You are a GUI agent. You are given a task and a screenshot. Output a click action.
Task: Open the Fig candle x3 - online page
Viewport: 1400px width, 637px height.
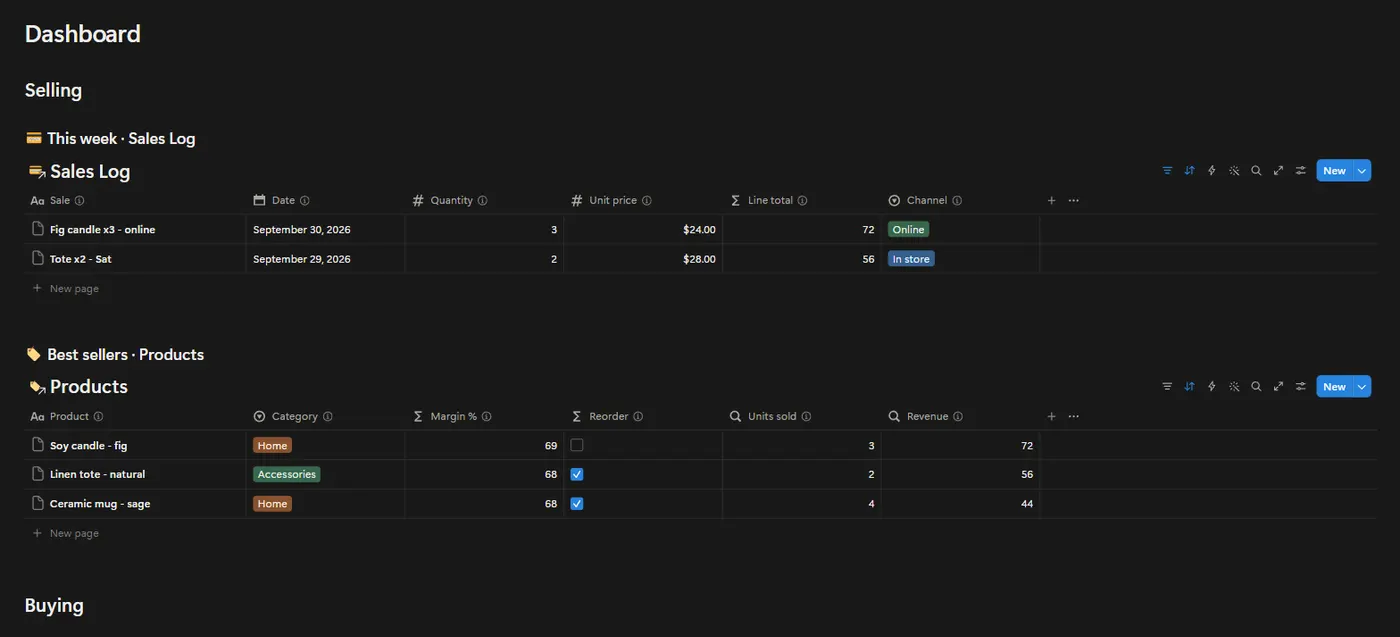click(103, 230)
